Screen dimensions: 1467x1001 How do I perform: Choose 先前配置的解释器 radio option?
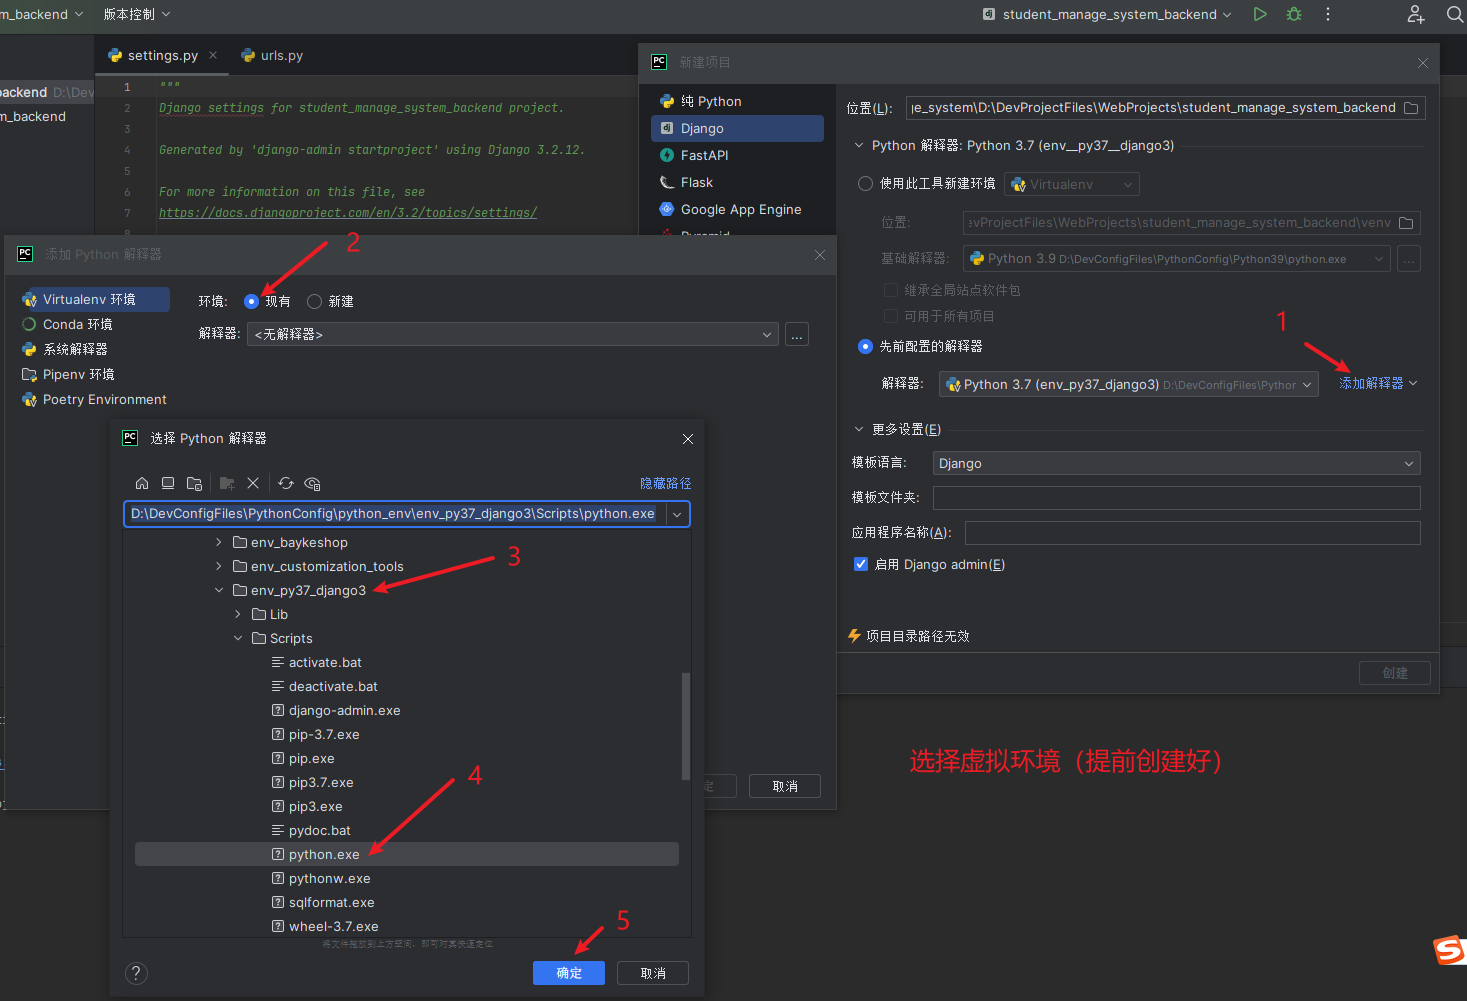click(865, 346)
